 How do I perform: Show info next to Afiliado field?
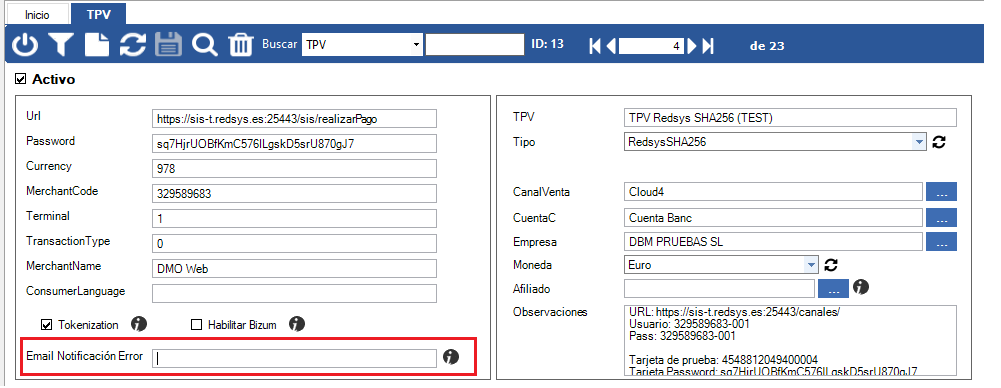tap(861, 287)
